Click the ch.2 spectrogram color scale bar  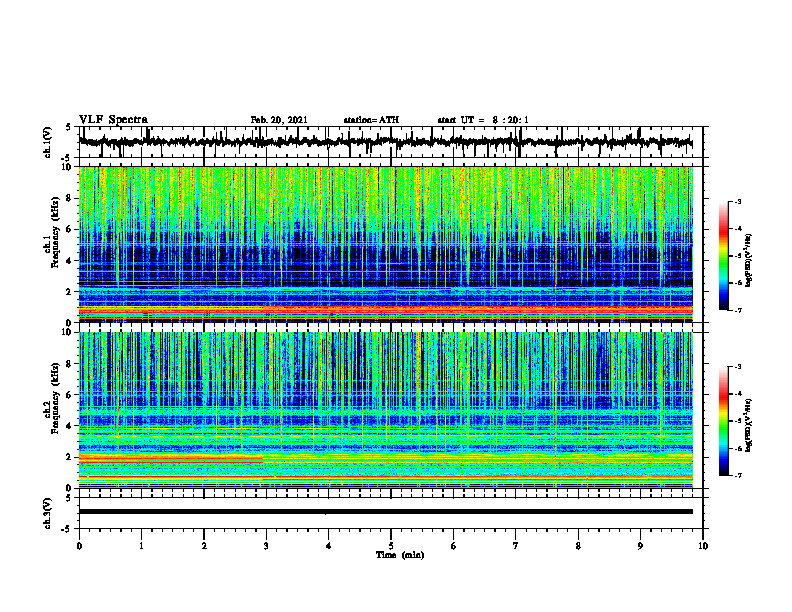tap(724, 421)
